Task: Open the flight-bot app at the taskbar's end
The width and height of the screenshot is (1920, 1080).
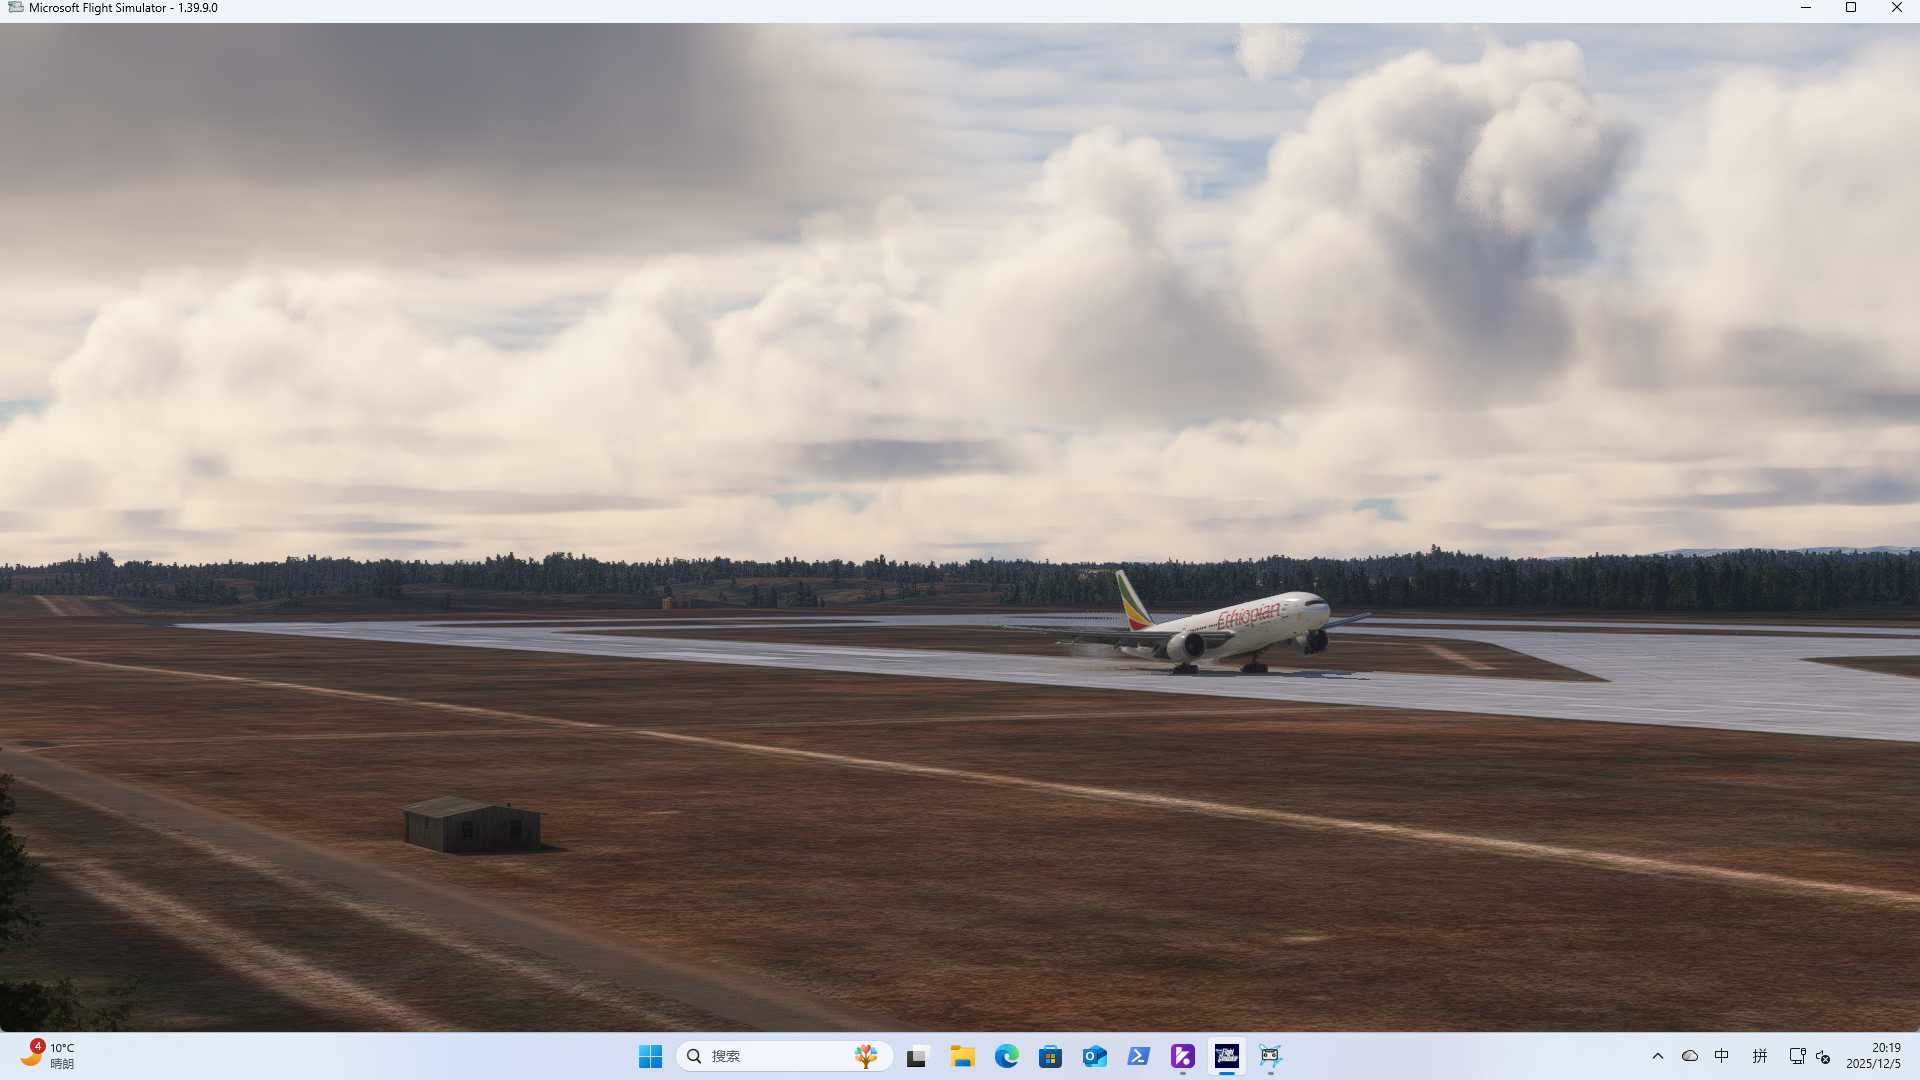Action: click(1271, 1056)
